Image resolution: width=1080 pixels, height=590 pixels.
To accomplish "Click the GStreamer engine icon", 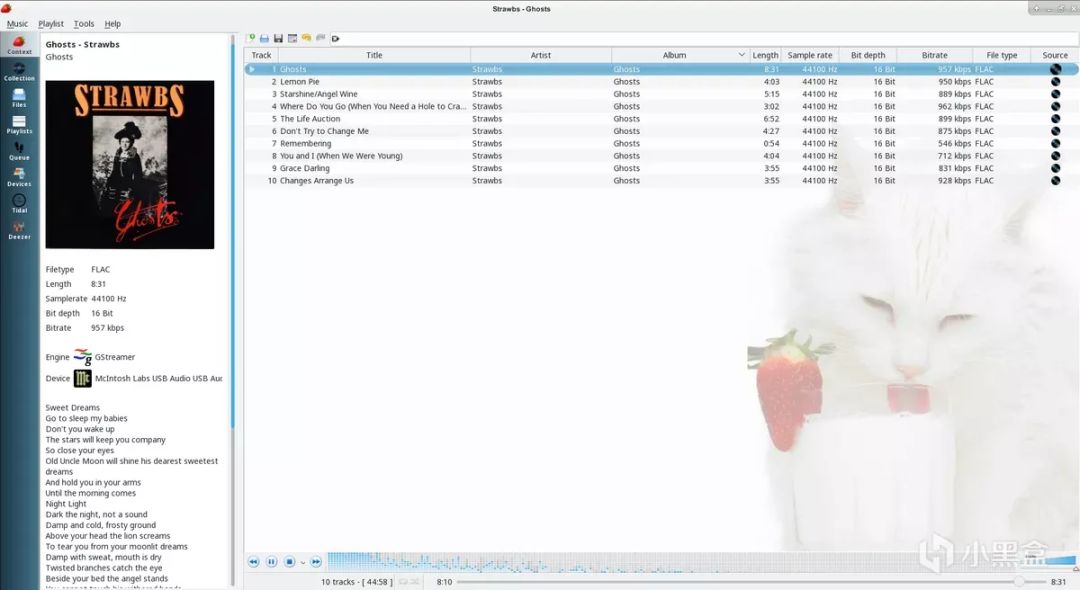I will point(83,357).
